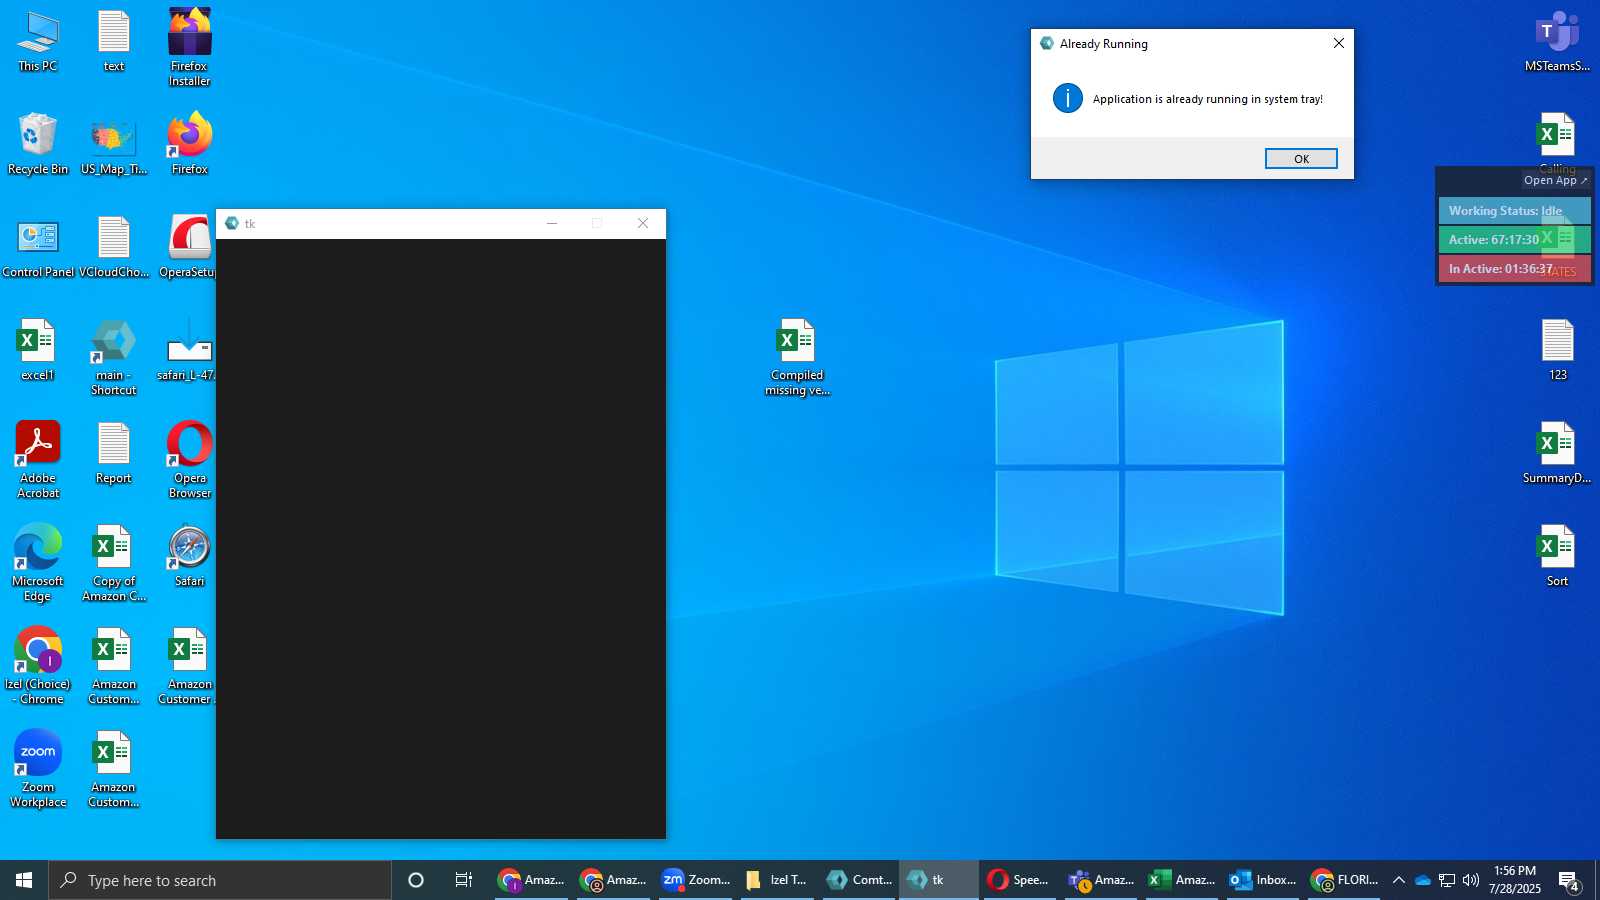Switch to the Izel T... File Explorer taskbar button
Image resolution: width=1600 pixels, height=900 pixels.
pyautogui.click(x=777, y=880)
